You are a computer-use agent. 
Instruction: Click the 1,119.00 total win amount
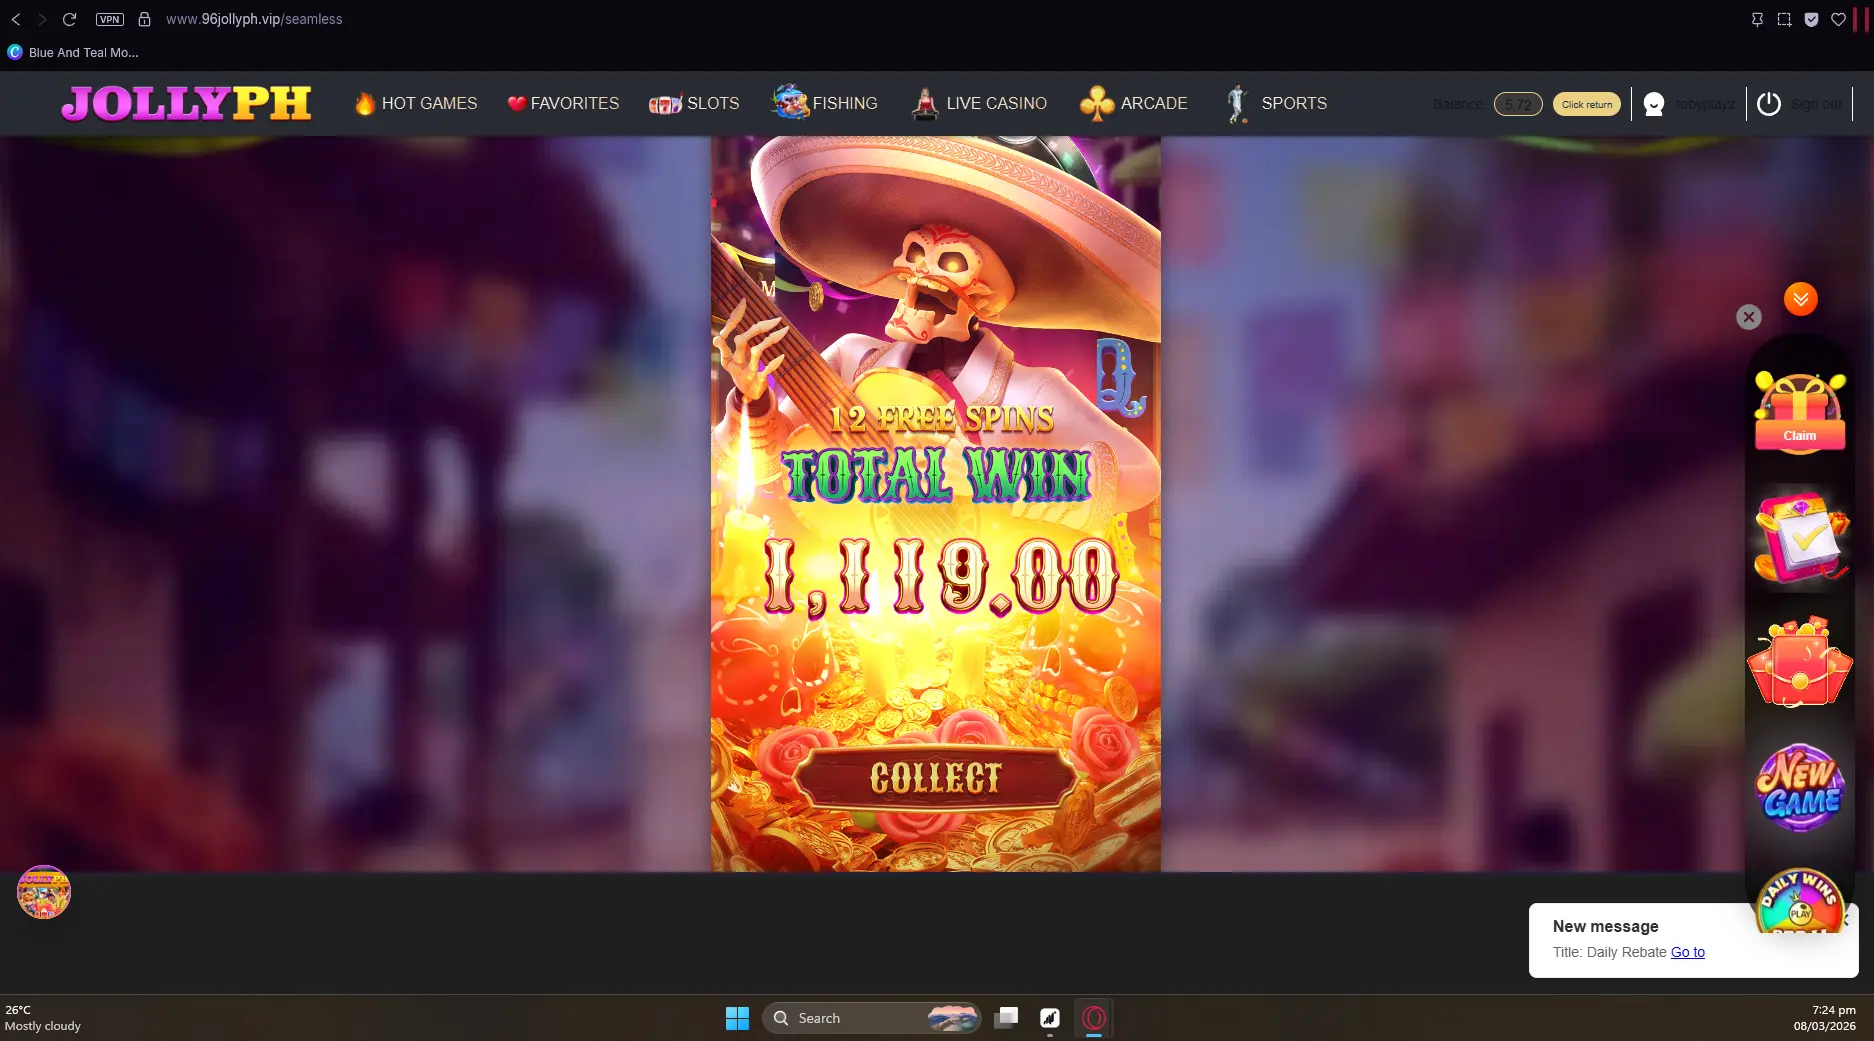940,577
